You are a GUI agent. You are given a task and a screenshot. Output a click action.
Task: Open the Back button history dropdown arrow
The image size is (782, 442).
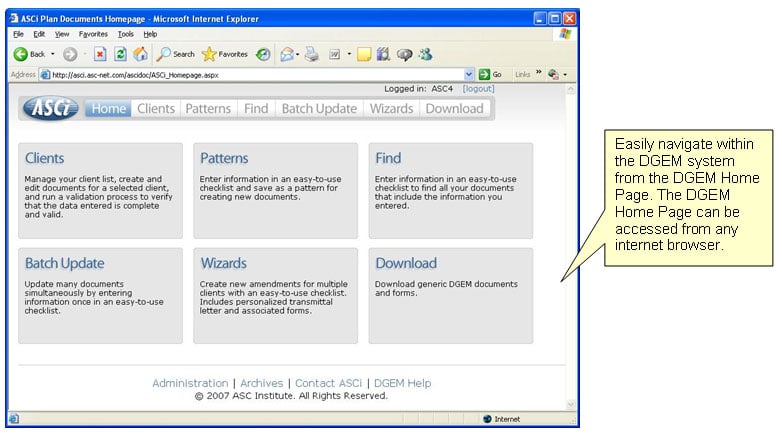53,54
